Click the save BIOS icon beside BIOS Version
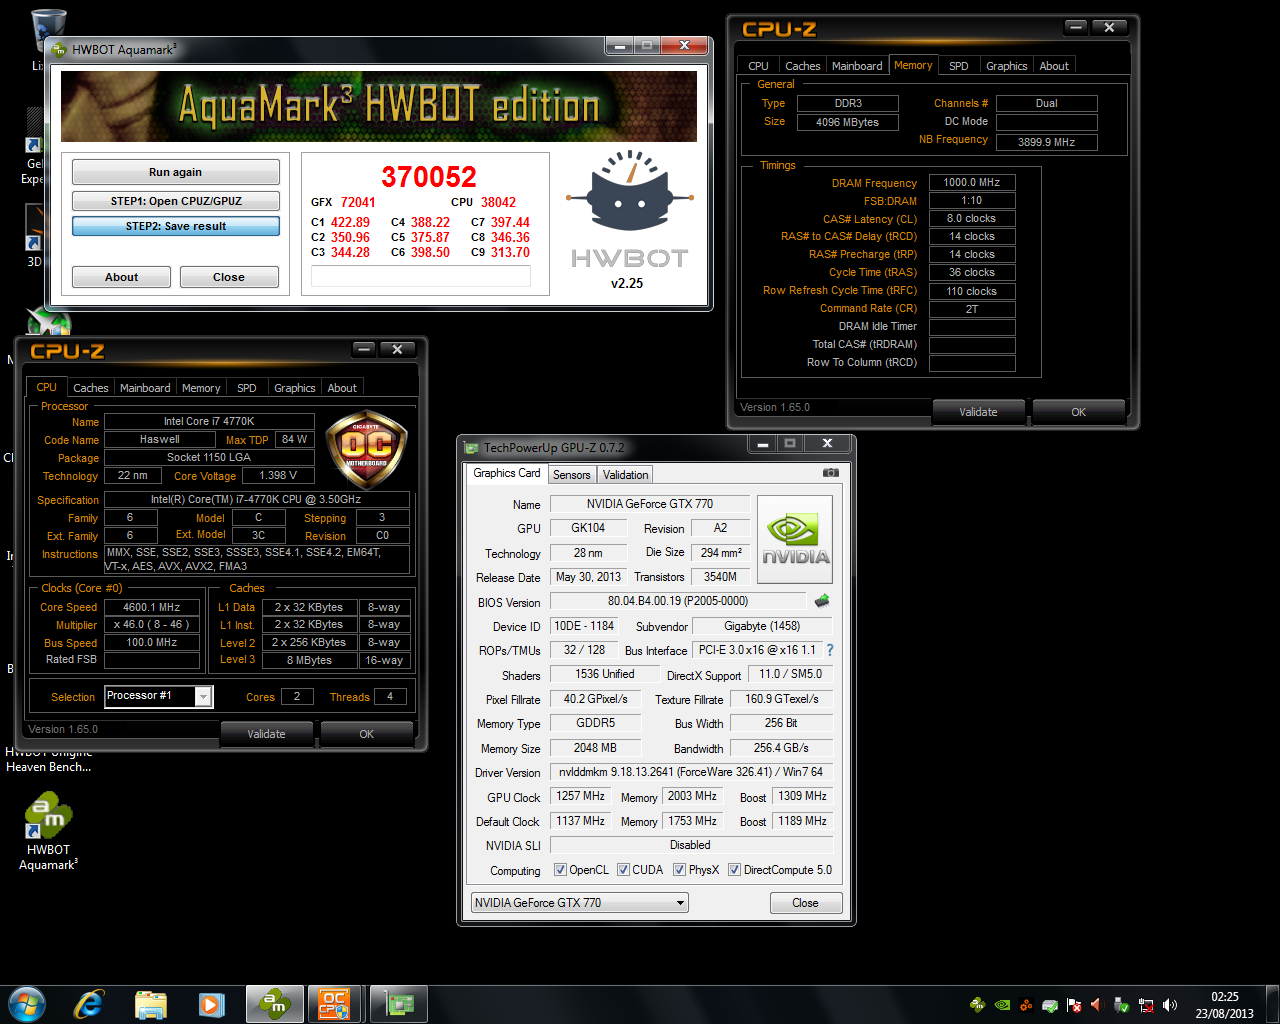Image resolution: width=1280 pixels, height=1024 pixels. (822, 601)
